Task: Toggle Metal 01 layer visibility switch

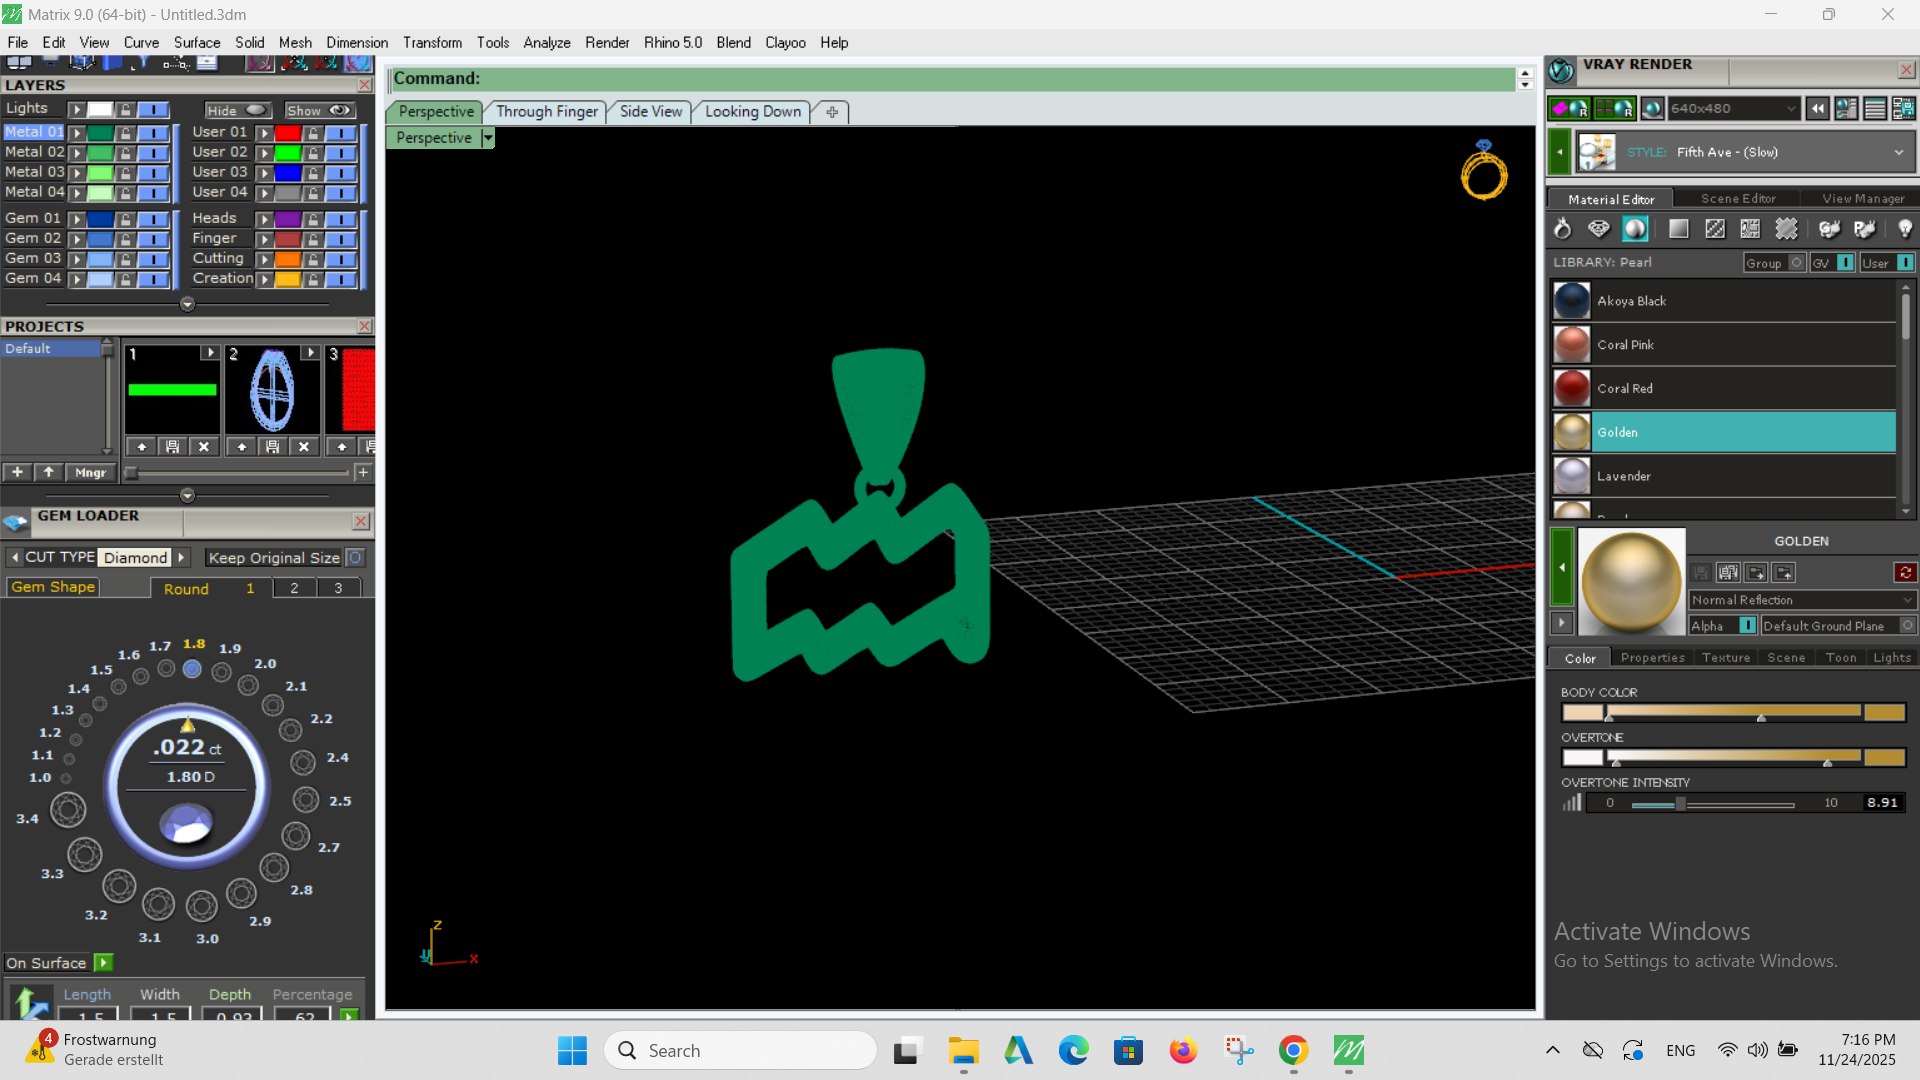Action: [x=153, y=132]
